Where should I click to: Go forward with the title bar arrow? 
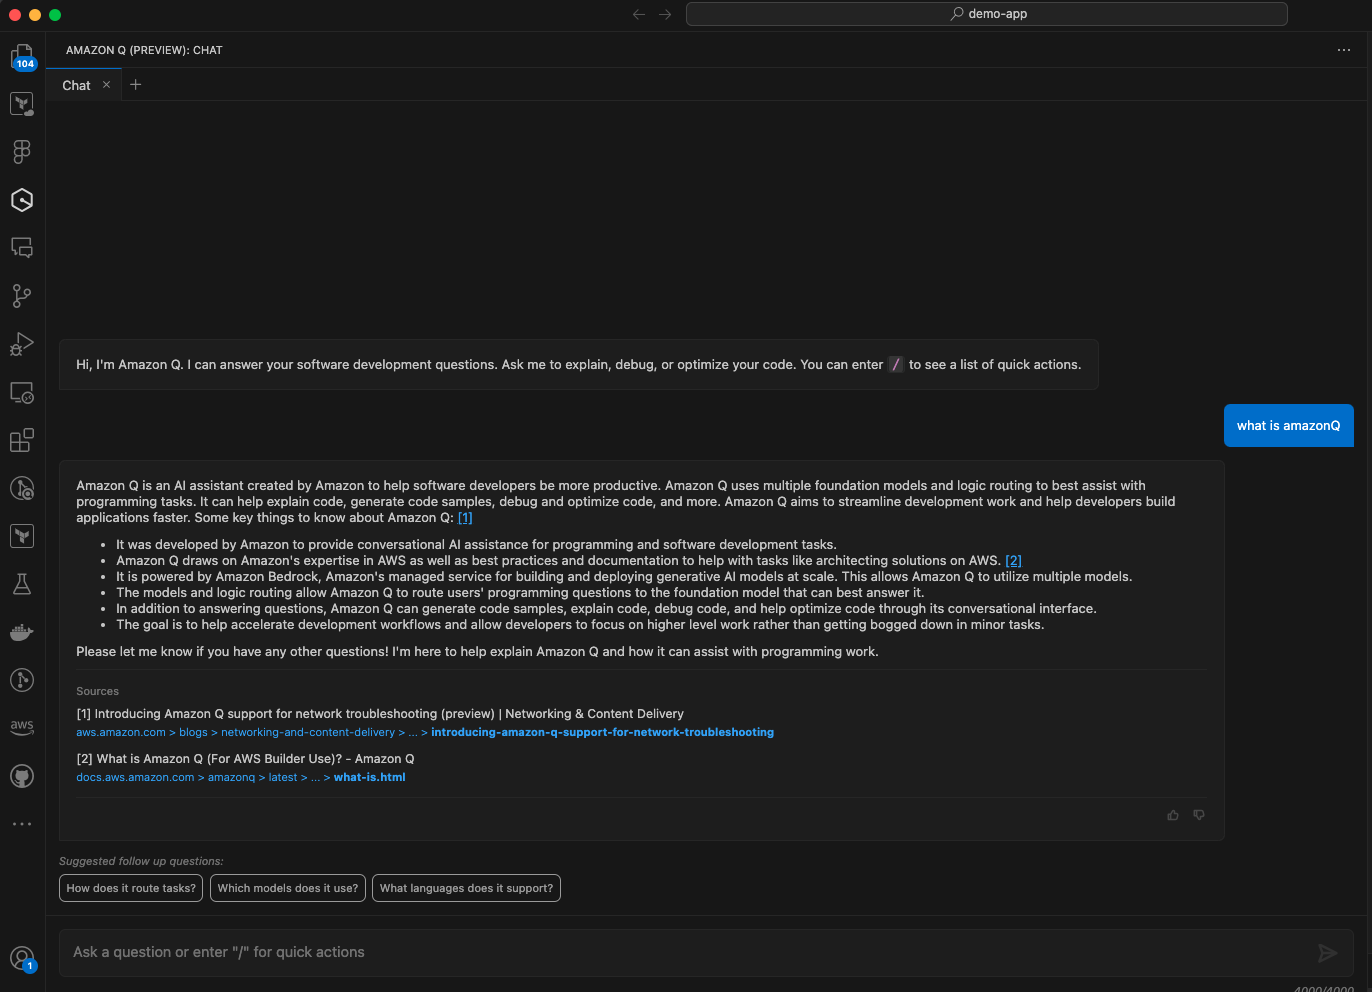(665, 14)
